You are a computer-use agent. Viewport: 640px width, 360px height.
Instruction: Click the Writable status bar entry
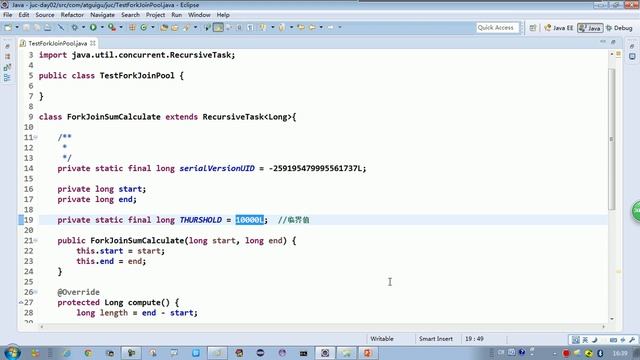382,339
